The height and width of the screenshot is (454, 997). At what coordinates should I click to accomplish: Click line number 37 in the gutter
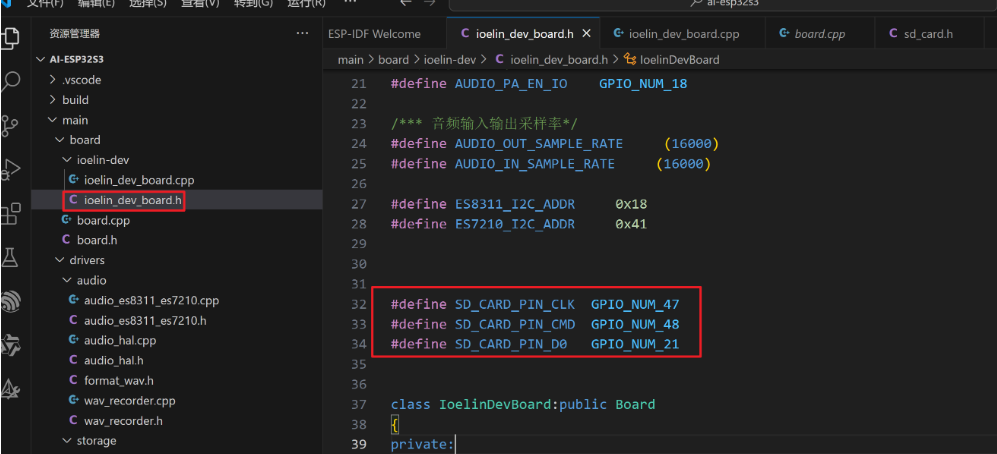pyautogui.click(x=358, y=404)
